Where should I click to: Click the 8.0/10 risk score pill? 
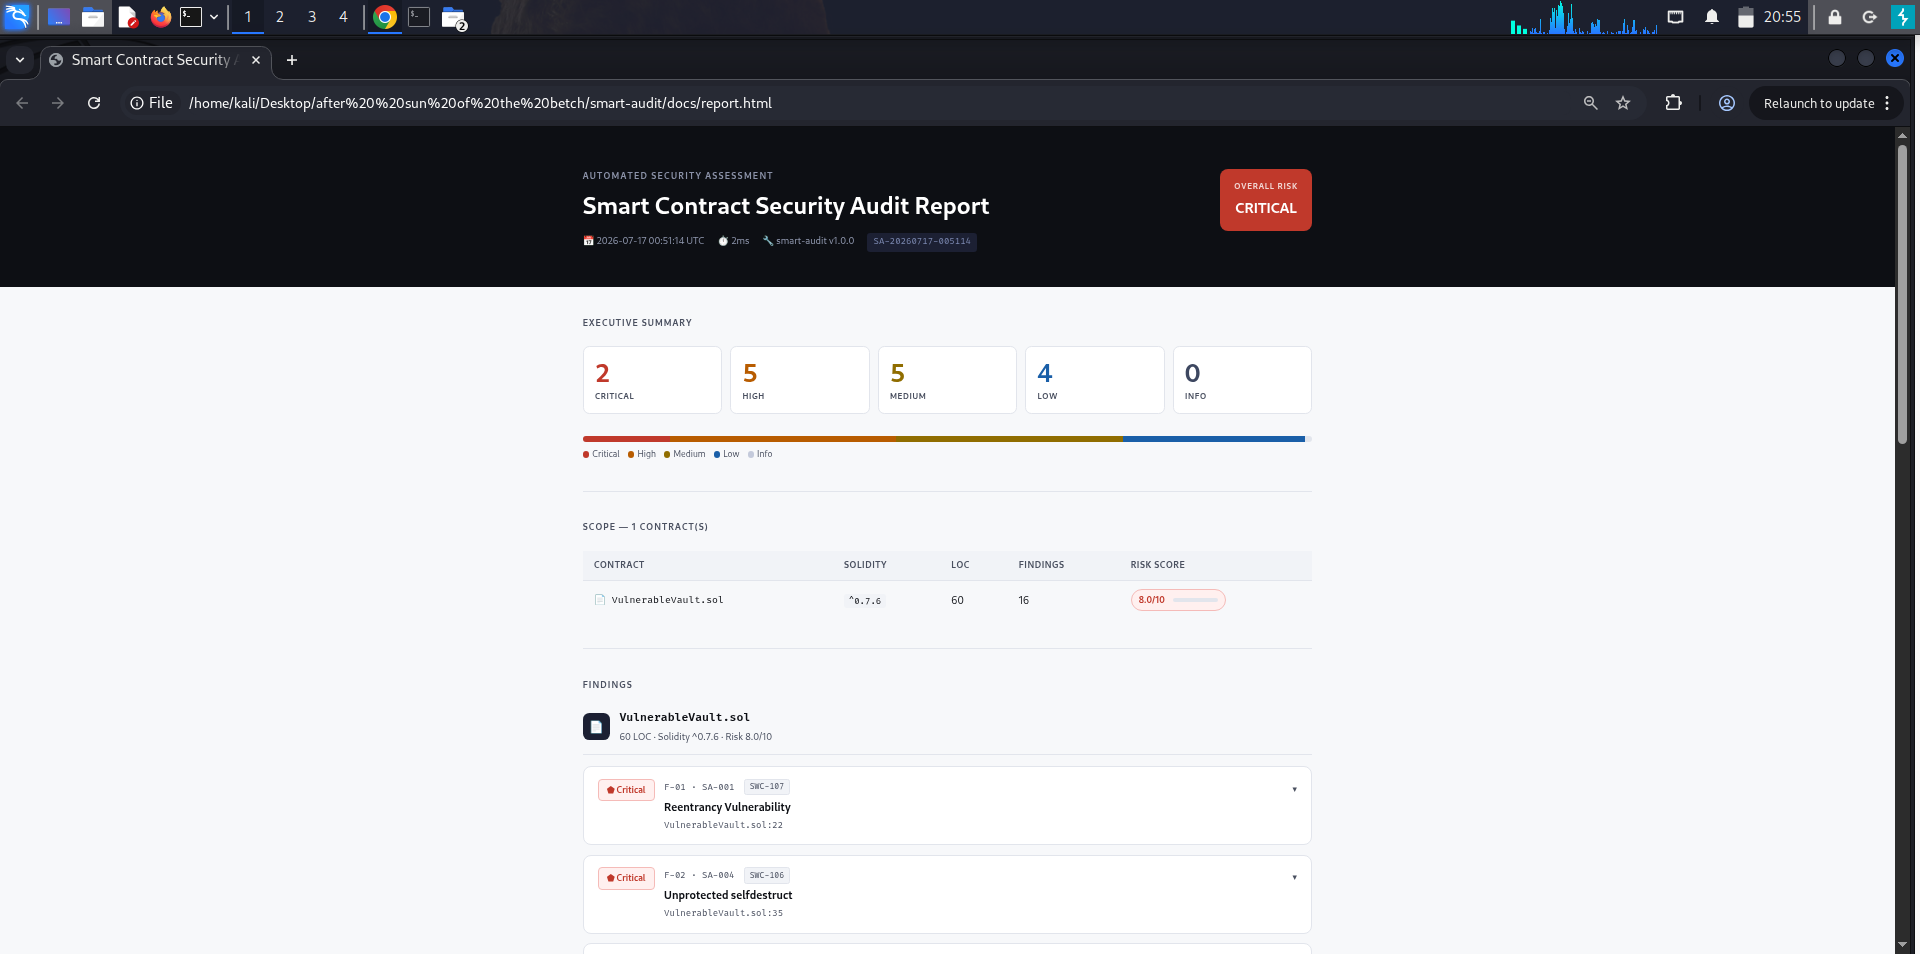coord(1178,600)
